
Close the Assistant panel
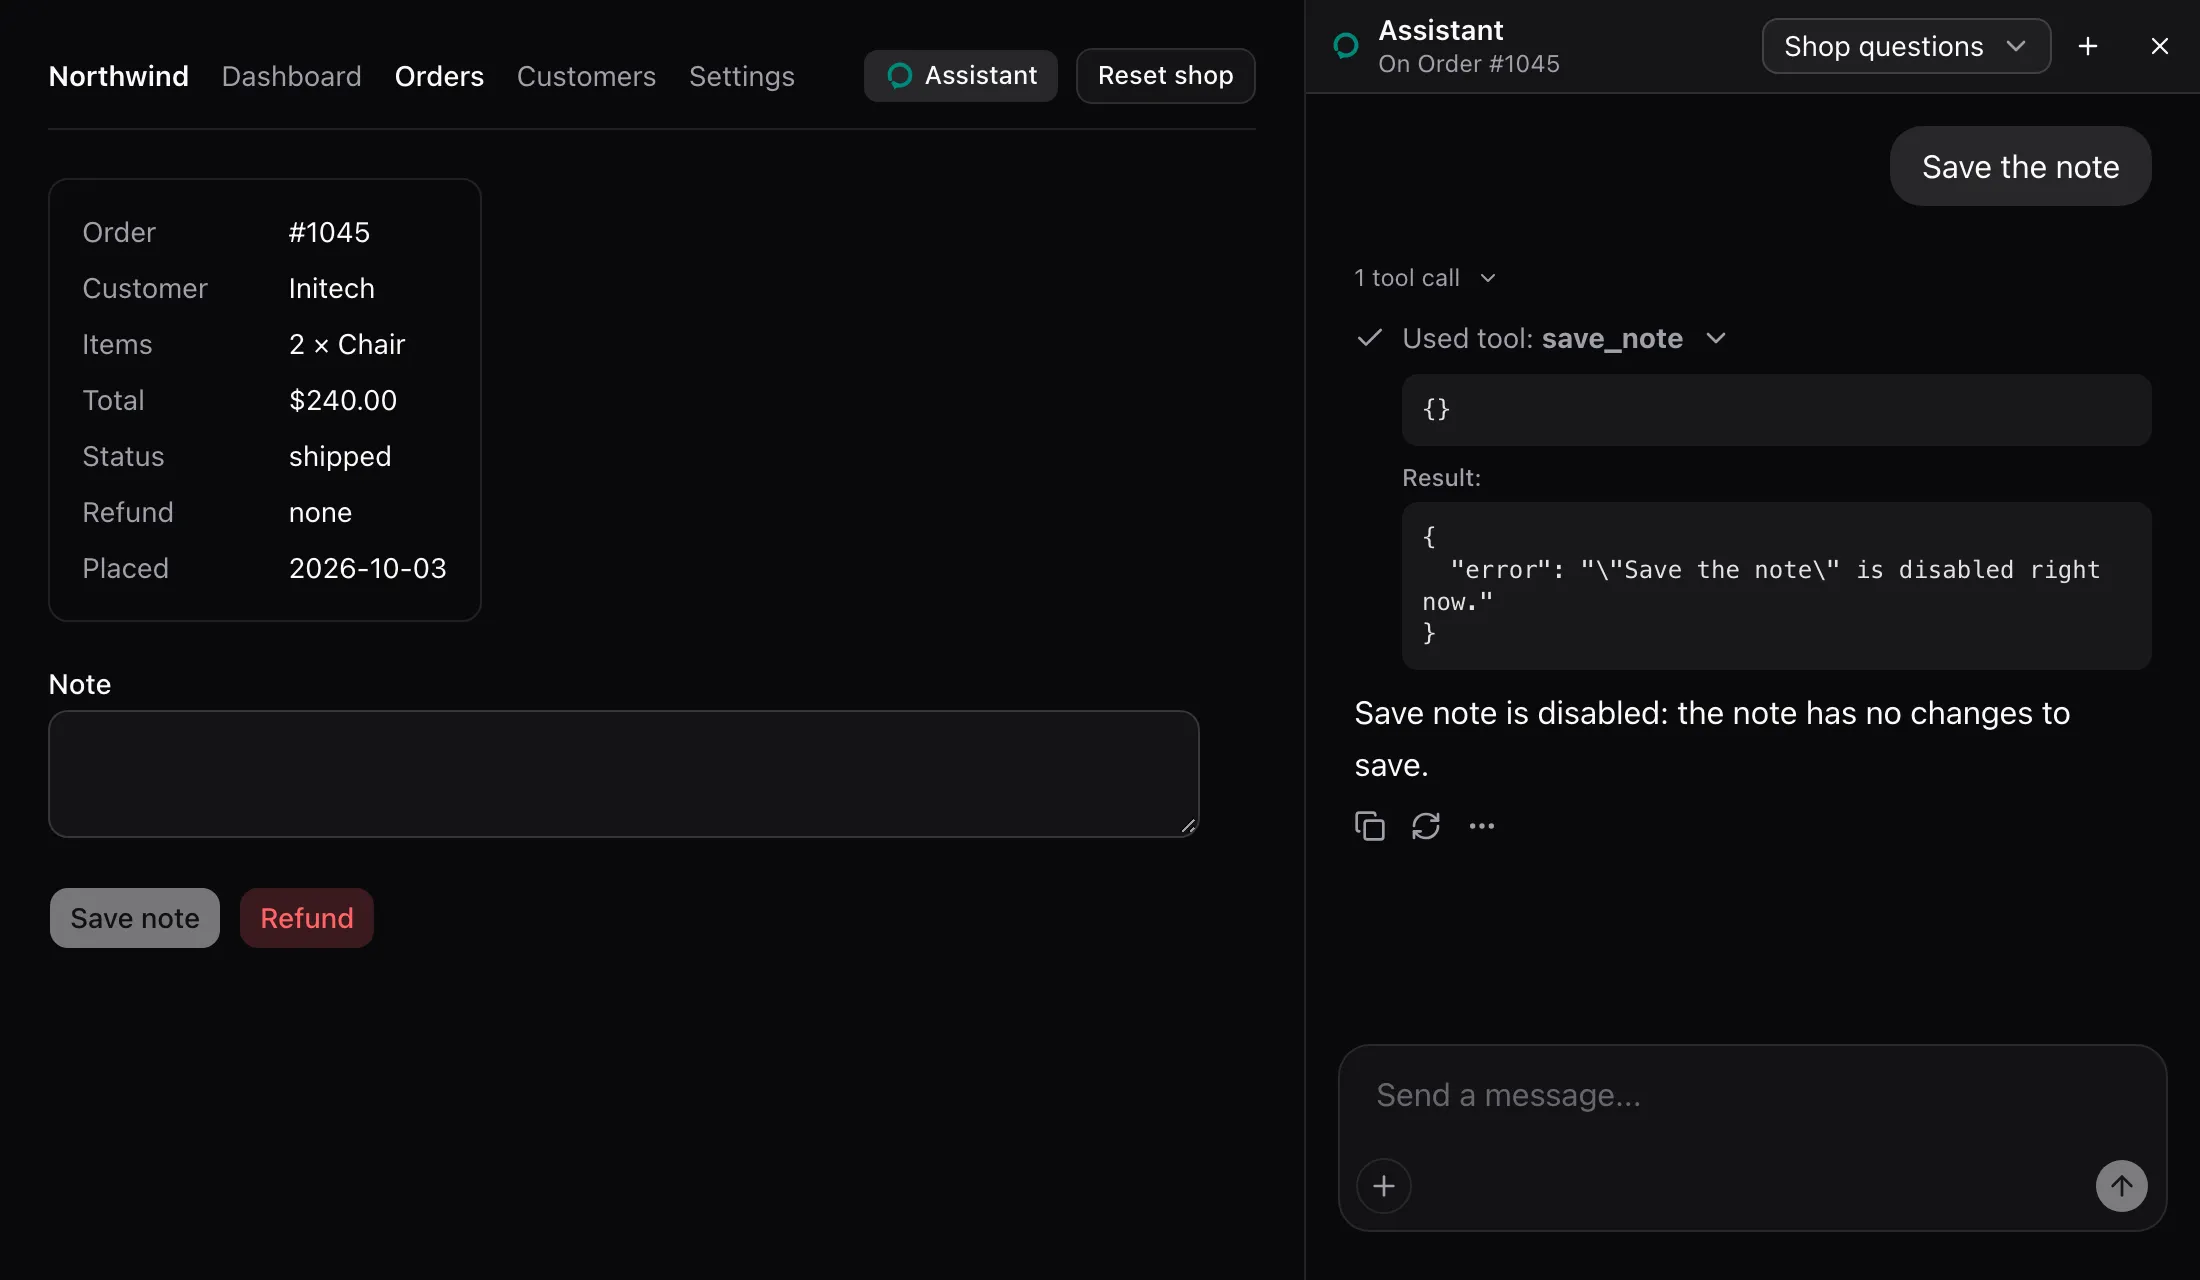2159,46
